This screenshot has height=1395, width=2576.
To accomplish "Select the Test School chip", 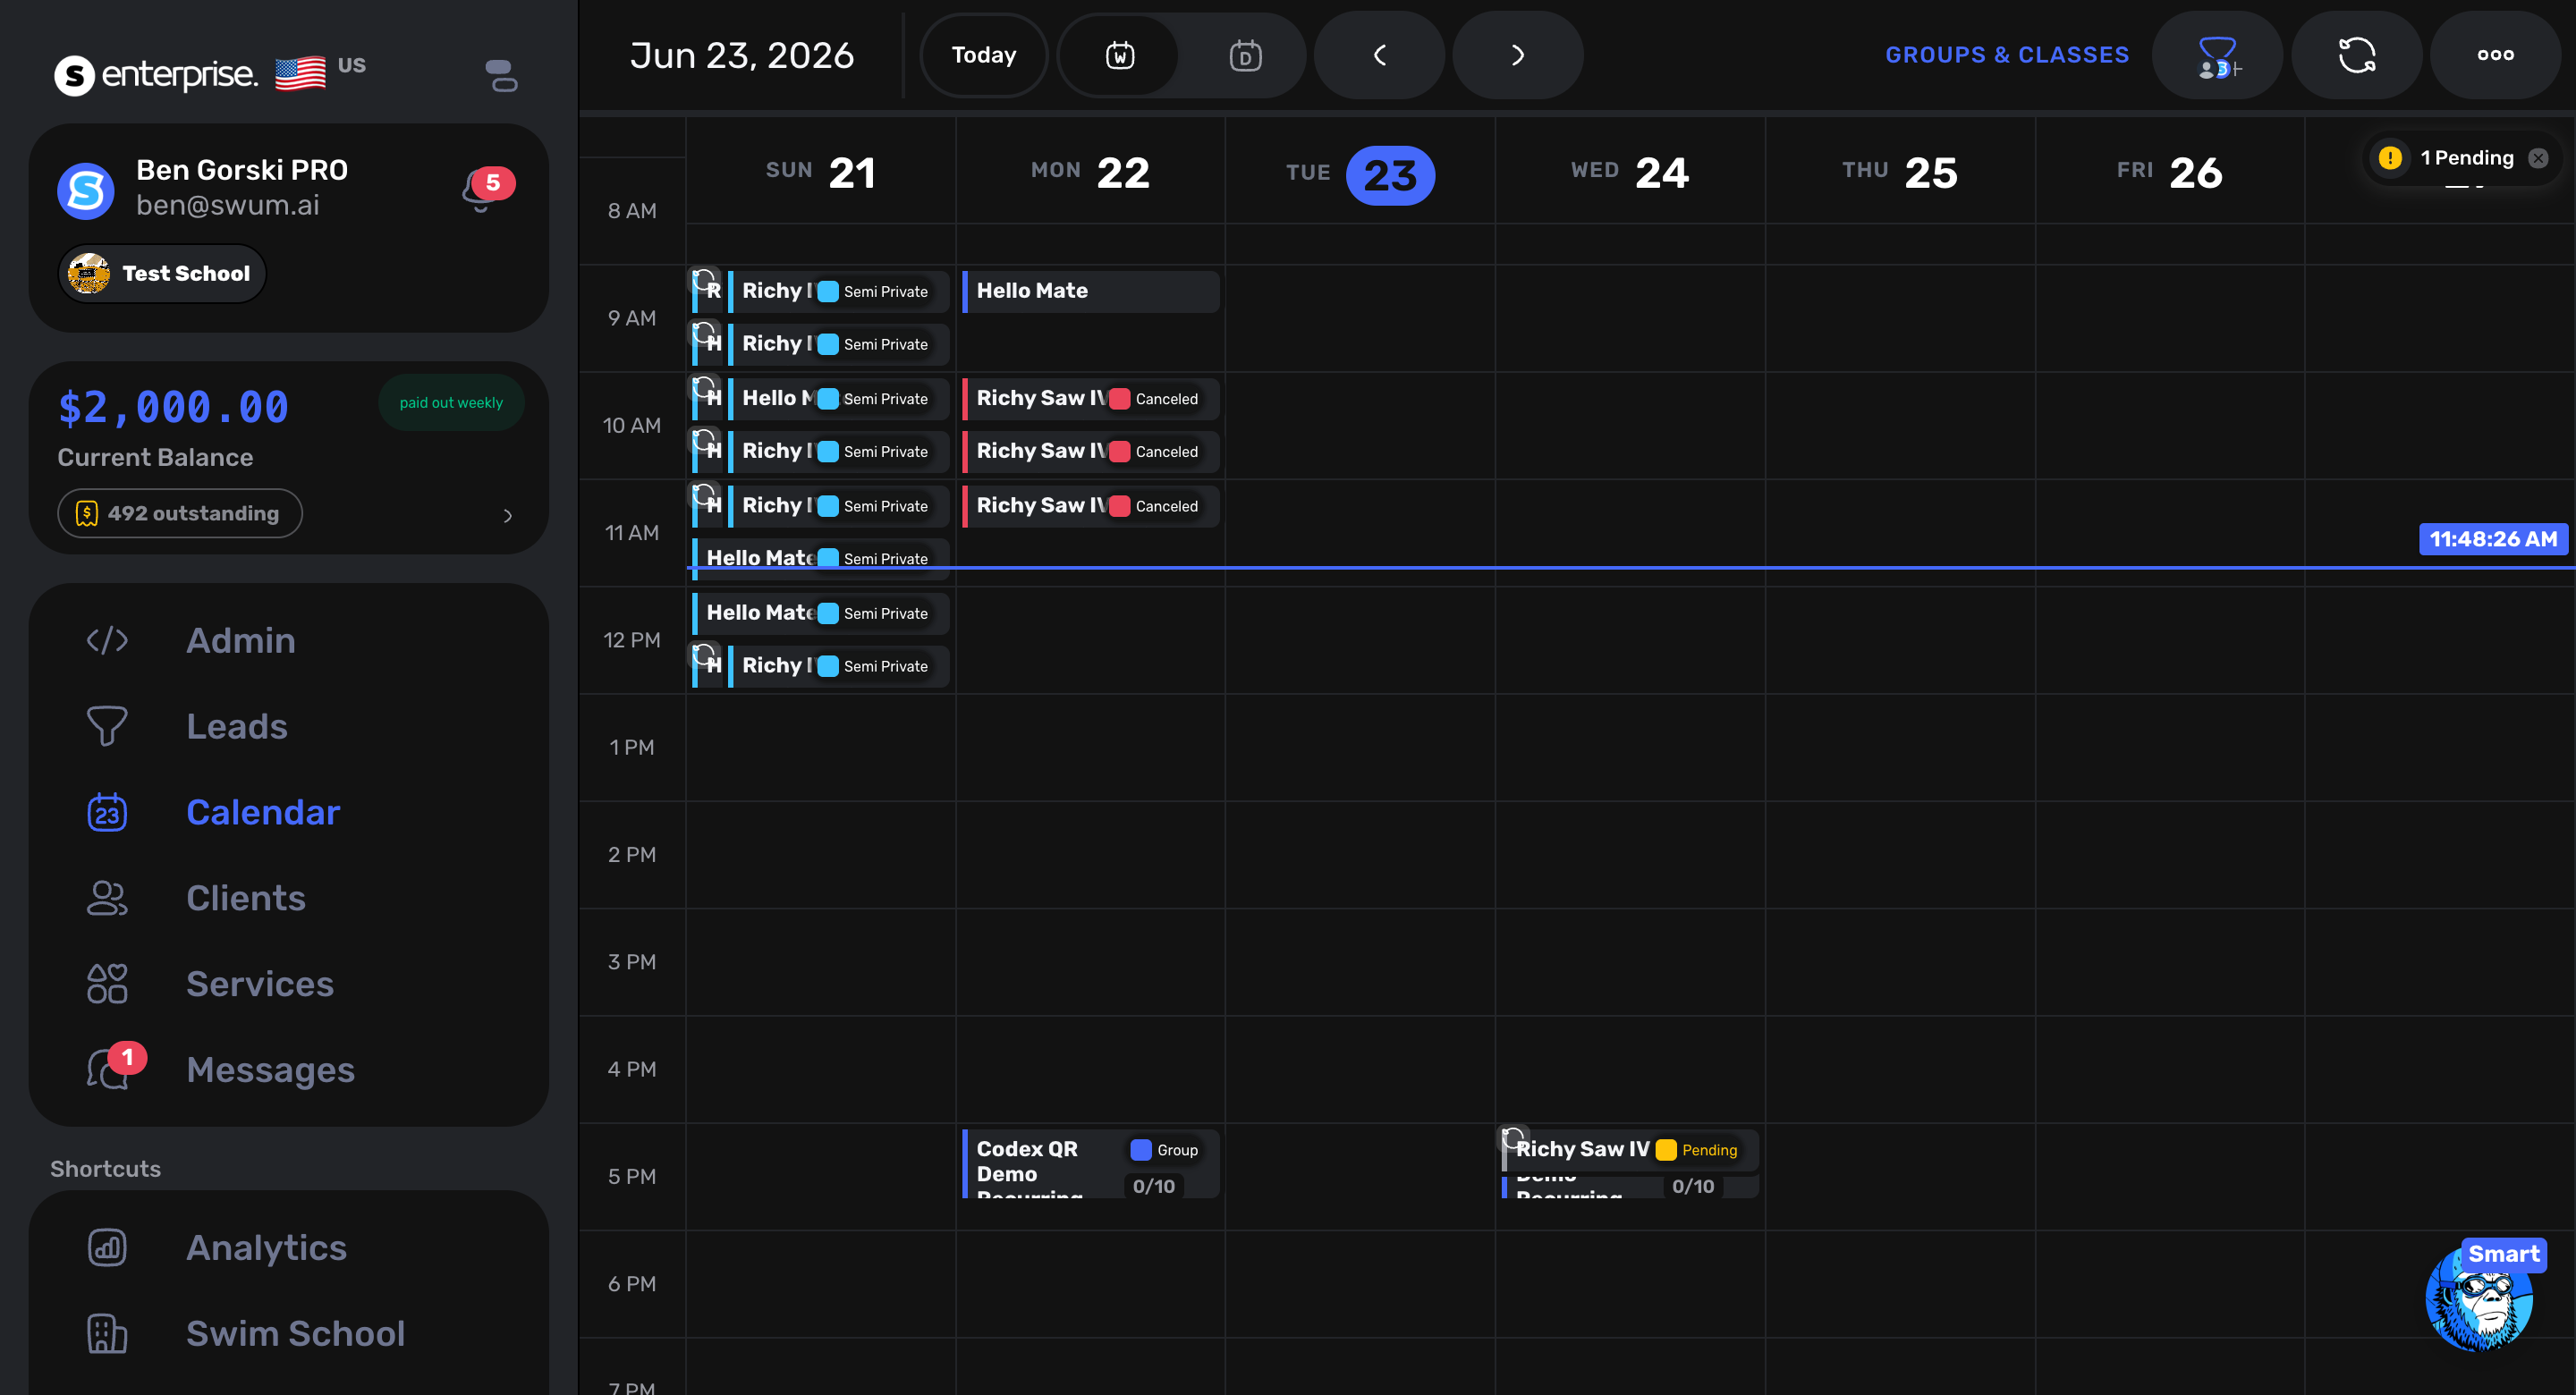I will (163, 273).
